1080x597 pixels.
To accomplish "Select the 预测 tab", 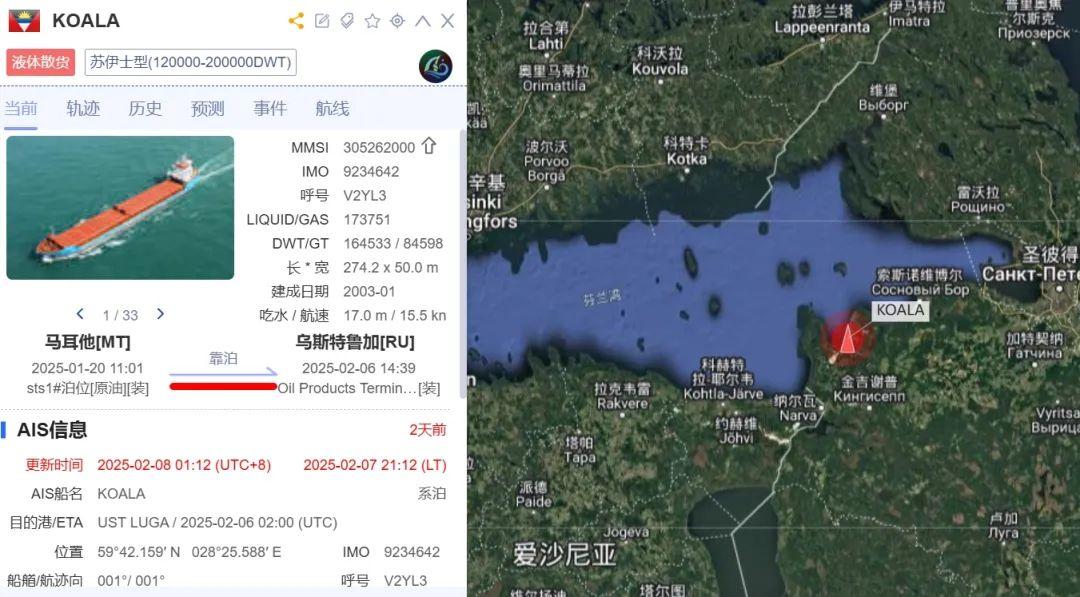I will pos(207,108).
